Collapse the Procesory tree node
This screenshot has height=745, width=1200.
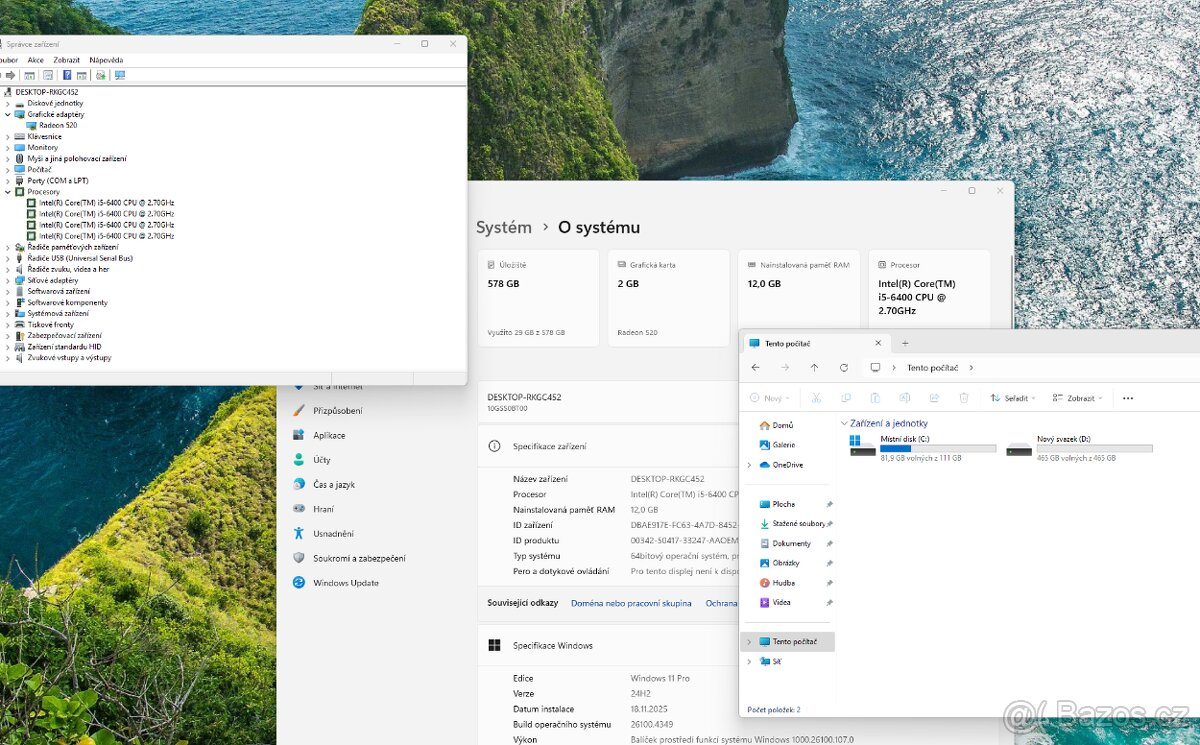tap(8, 192)
